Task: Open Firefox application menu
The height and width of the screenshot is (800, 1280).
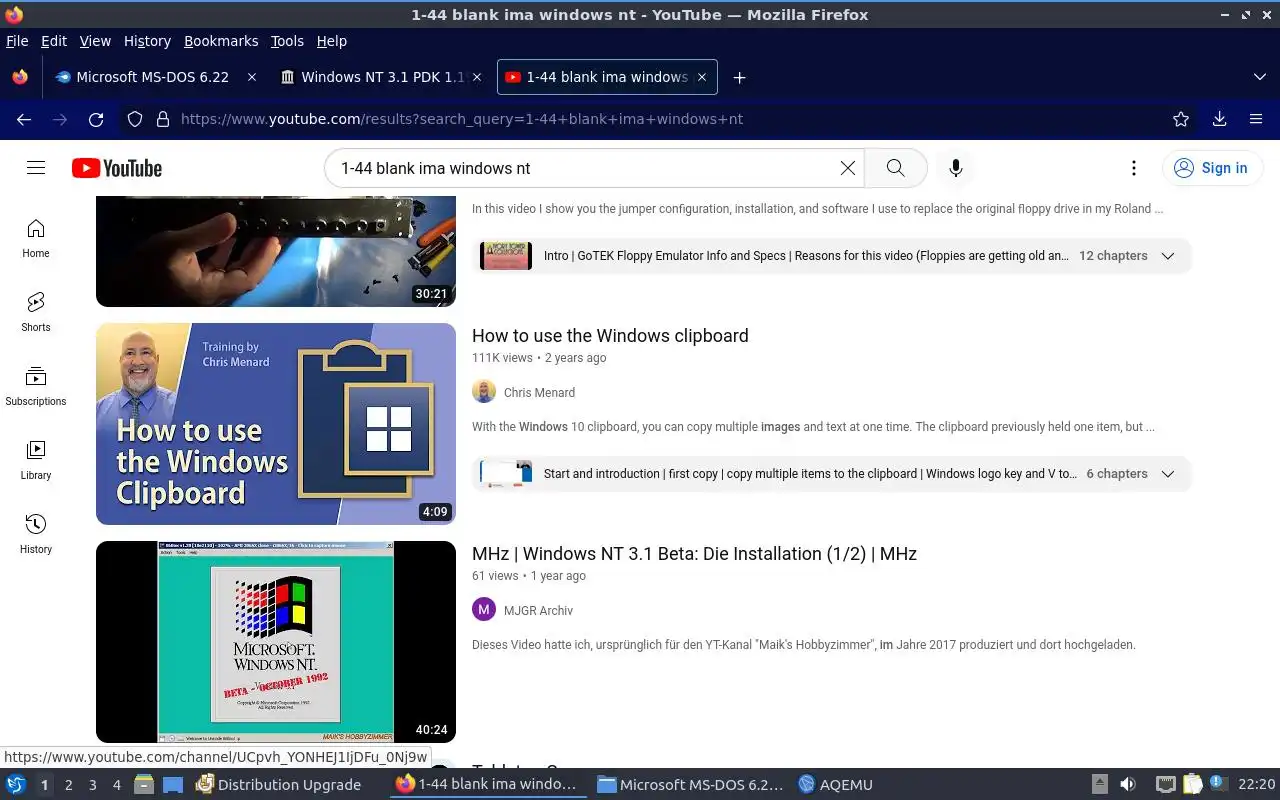Action: [1256, 119]
